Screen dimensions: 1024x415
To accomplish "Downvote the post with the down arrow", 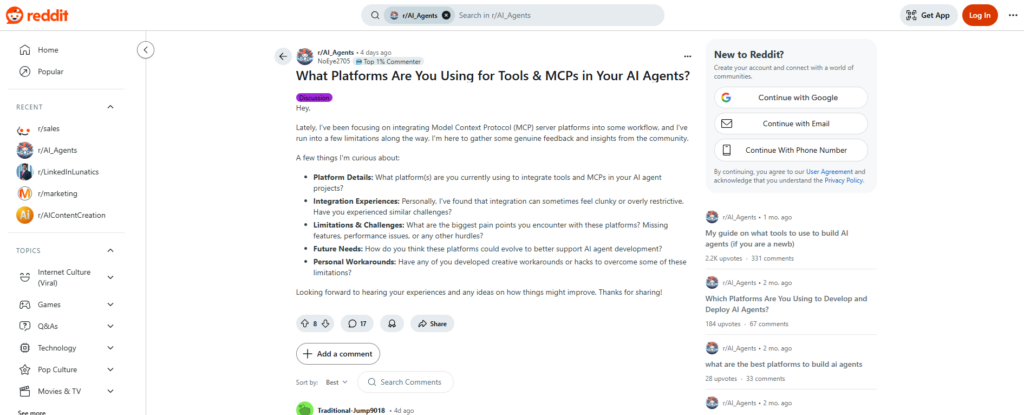I will (326, 323).
